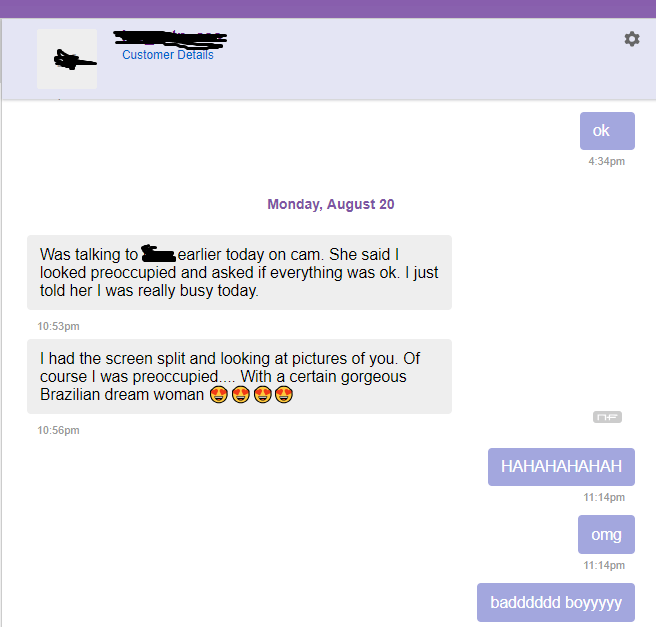Click the first heart-eyes emoji
The width and height of the screenshot is (656, 627).
click(219, 394)
